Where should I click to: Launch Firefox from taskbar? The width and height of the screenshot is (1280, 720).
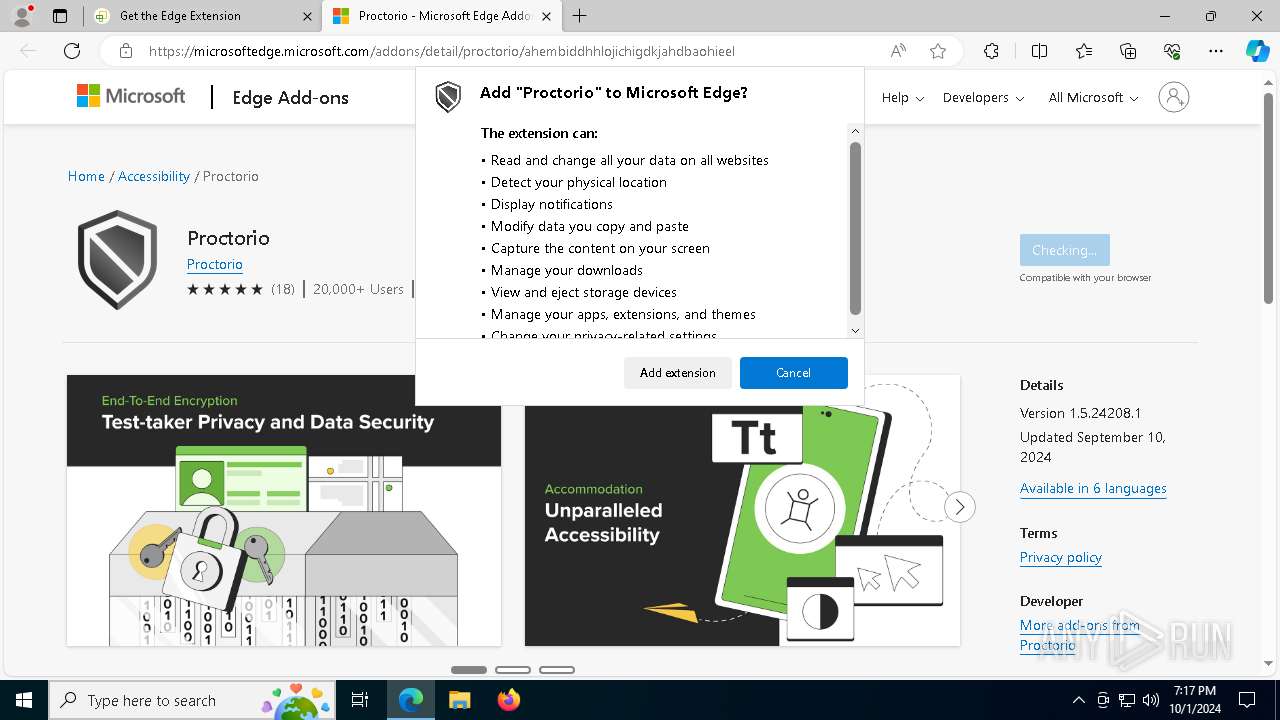coord(509,700)
